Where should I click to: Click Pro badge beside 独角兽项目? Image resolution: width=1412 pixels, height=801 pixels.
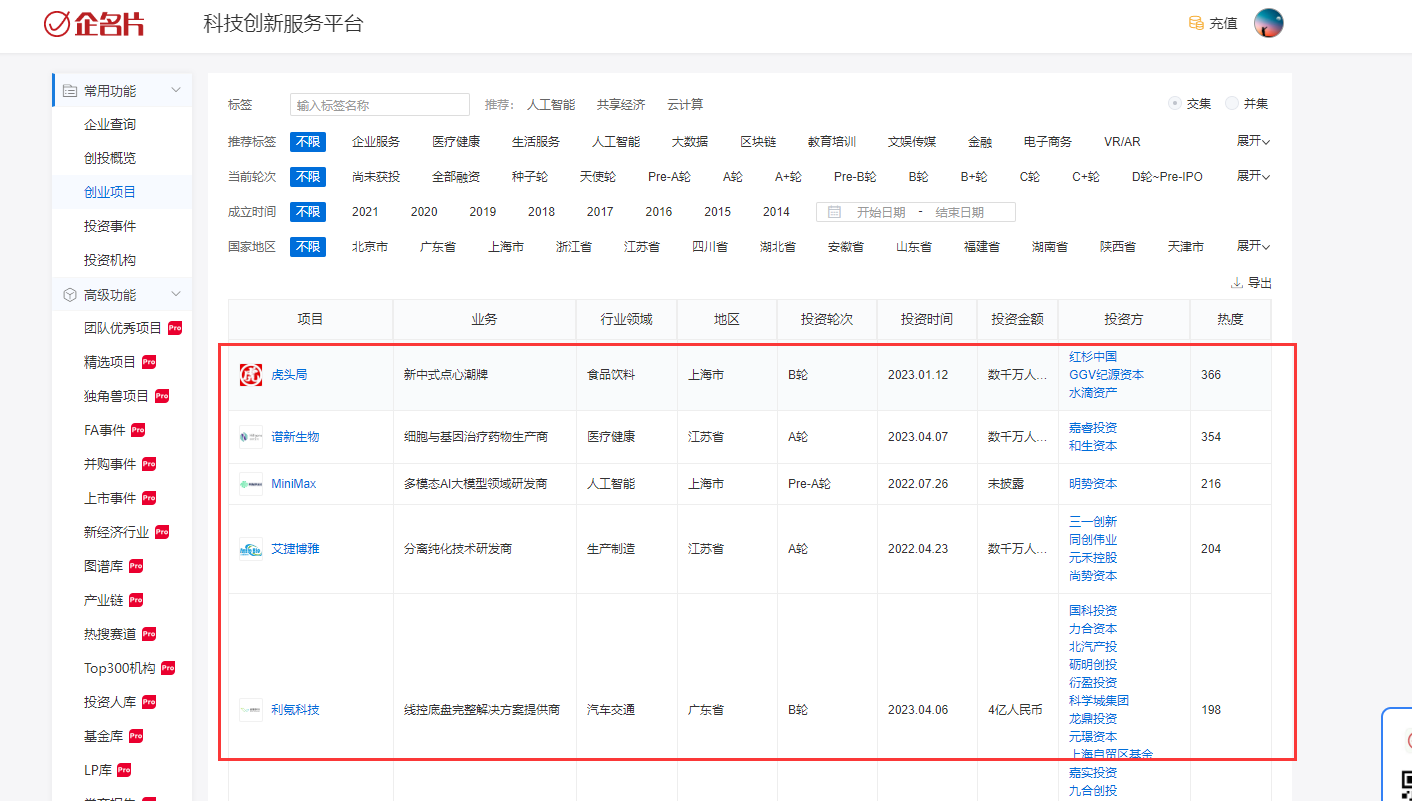click(162, 396)
